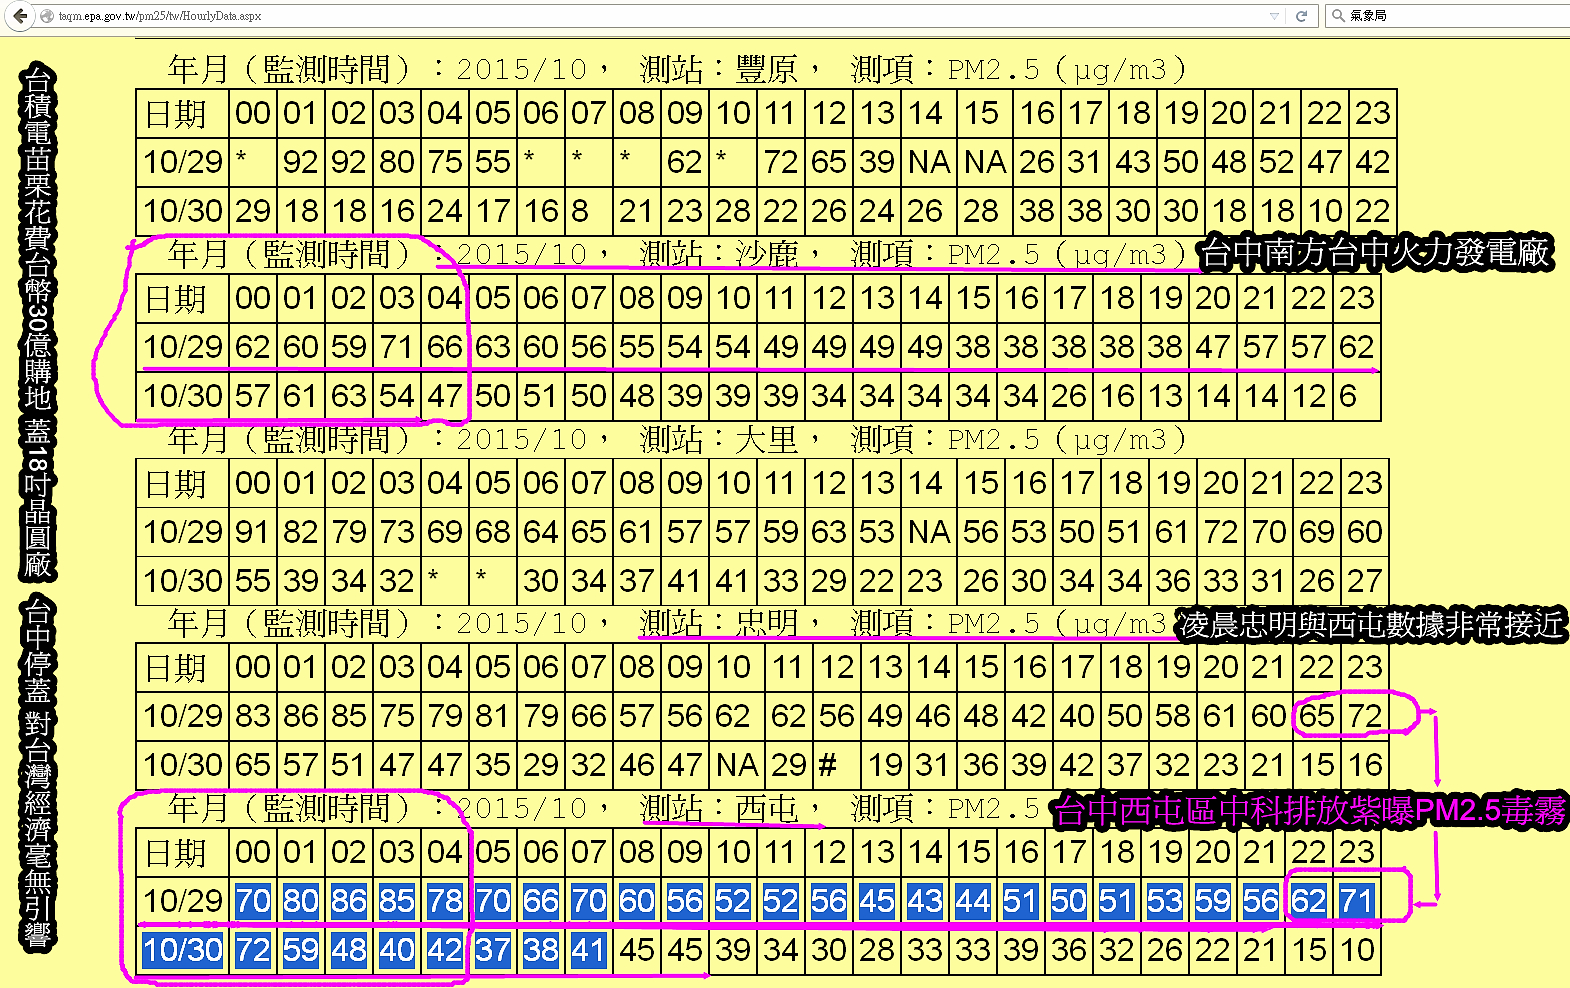Select the 10/30 date cell in 大里 table
The height and width of the screenshot is (988, 1570).
coord(182,581)
